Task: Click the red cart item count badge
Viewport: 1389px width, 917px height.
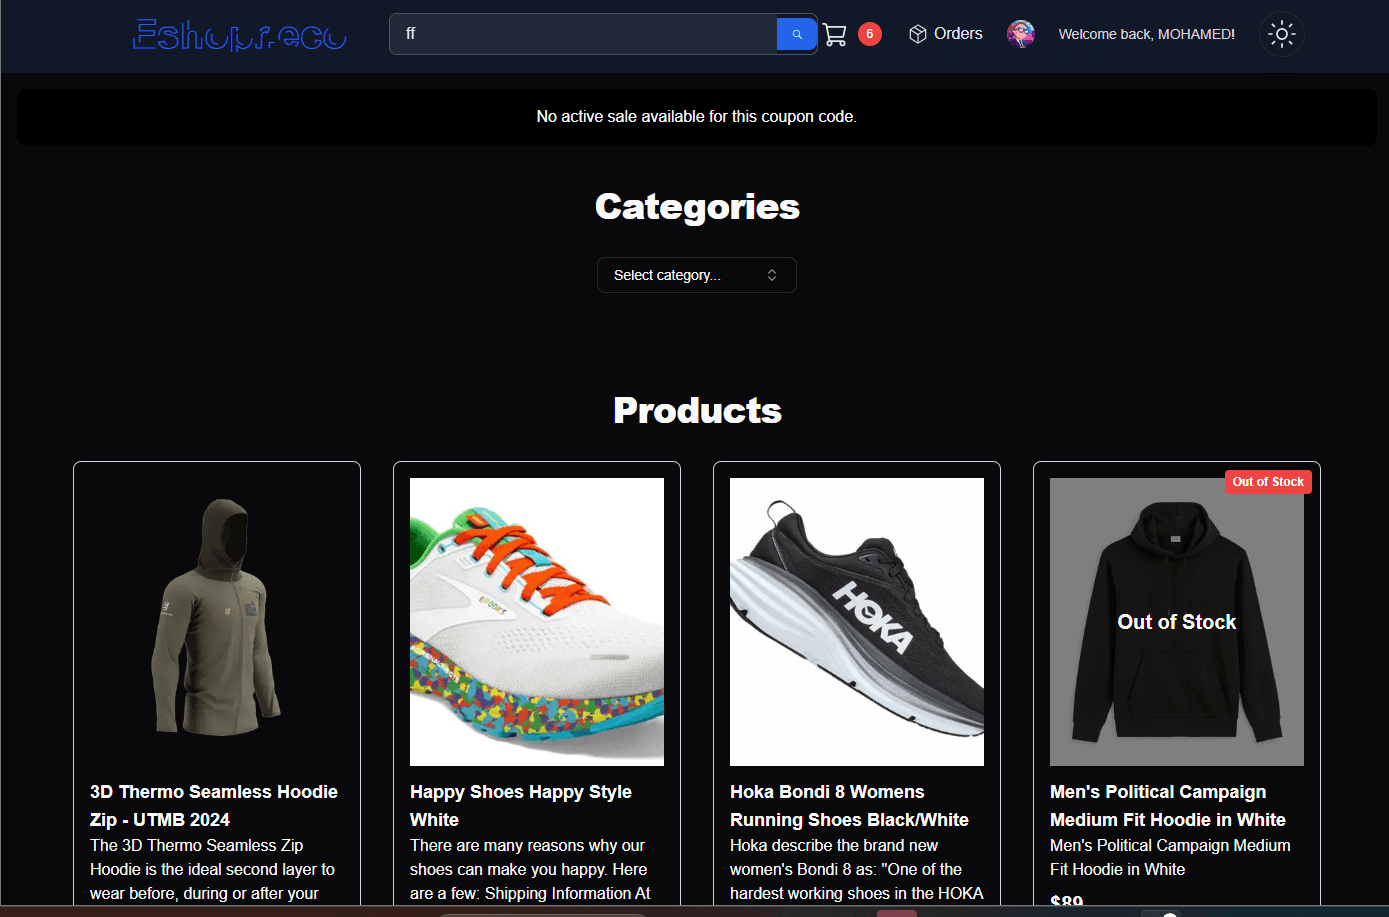Action: click(869, 33)
